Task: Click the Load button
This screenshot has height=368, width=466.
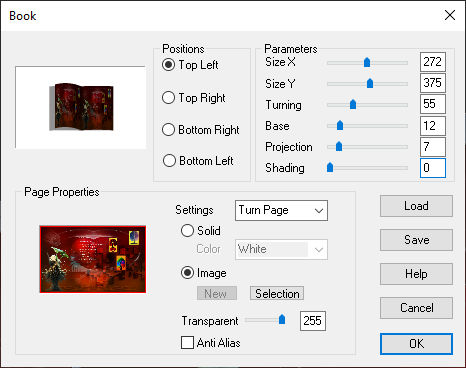Action: click(x=416, y=206)
